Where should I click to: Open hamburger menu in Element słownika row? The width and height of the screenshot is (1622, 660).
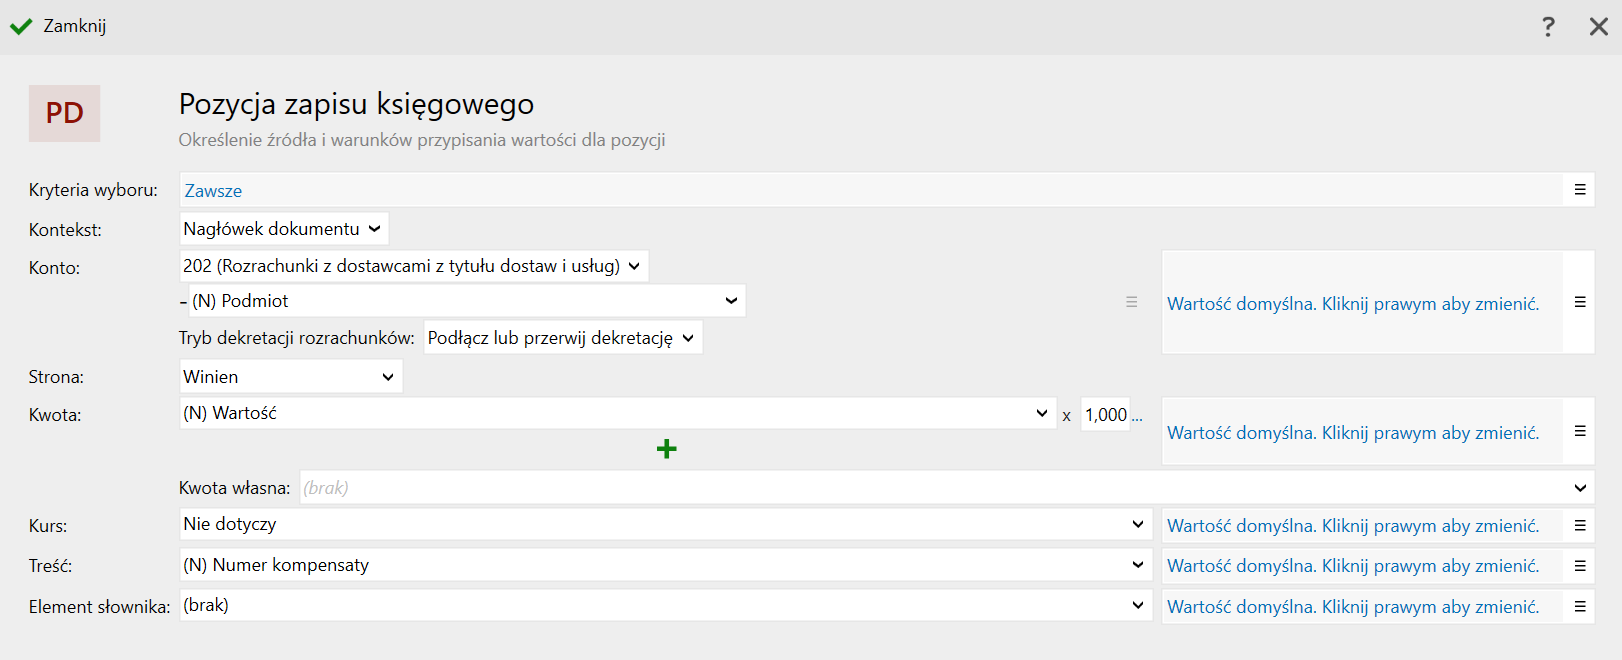1580,606
